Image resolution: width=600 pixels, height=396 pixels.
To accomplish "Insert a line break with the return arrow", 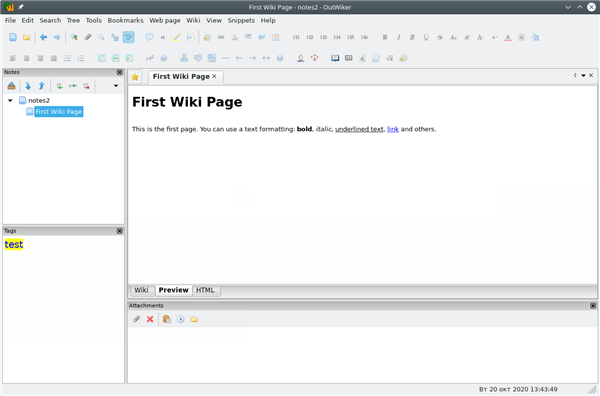I will coord(262,37).
